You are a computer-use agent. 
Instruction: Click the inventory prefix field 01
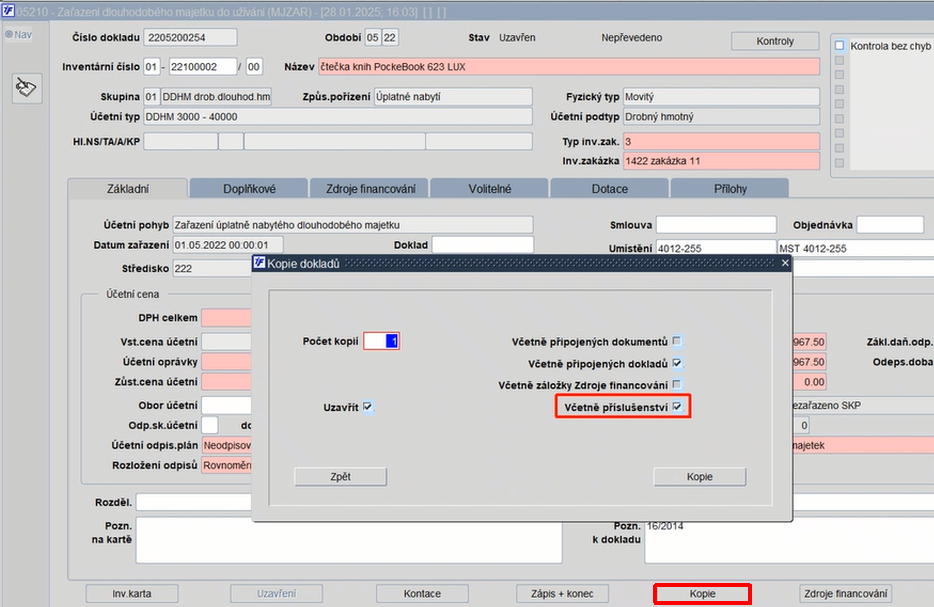pyautogui.click(x=151, y=67)
